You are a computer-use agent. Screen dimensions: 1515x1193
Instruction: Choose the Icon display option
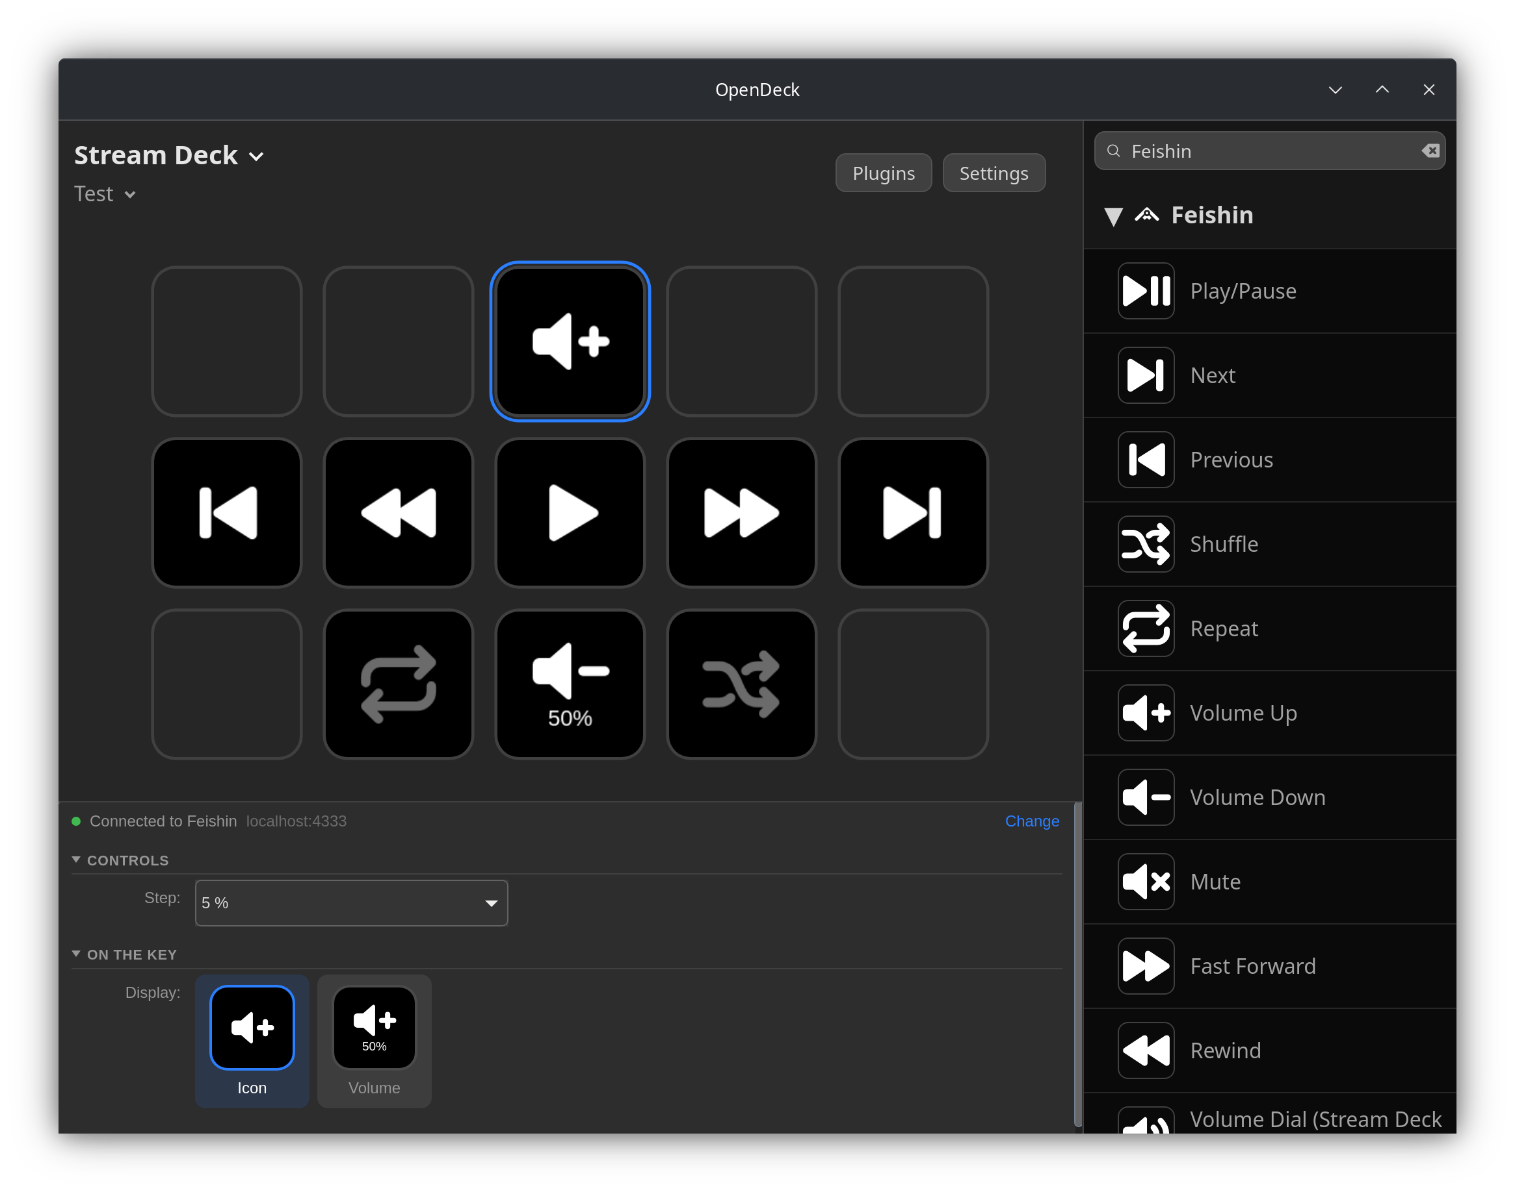pos(252,1041)
